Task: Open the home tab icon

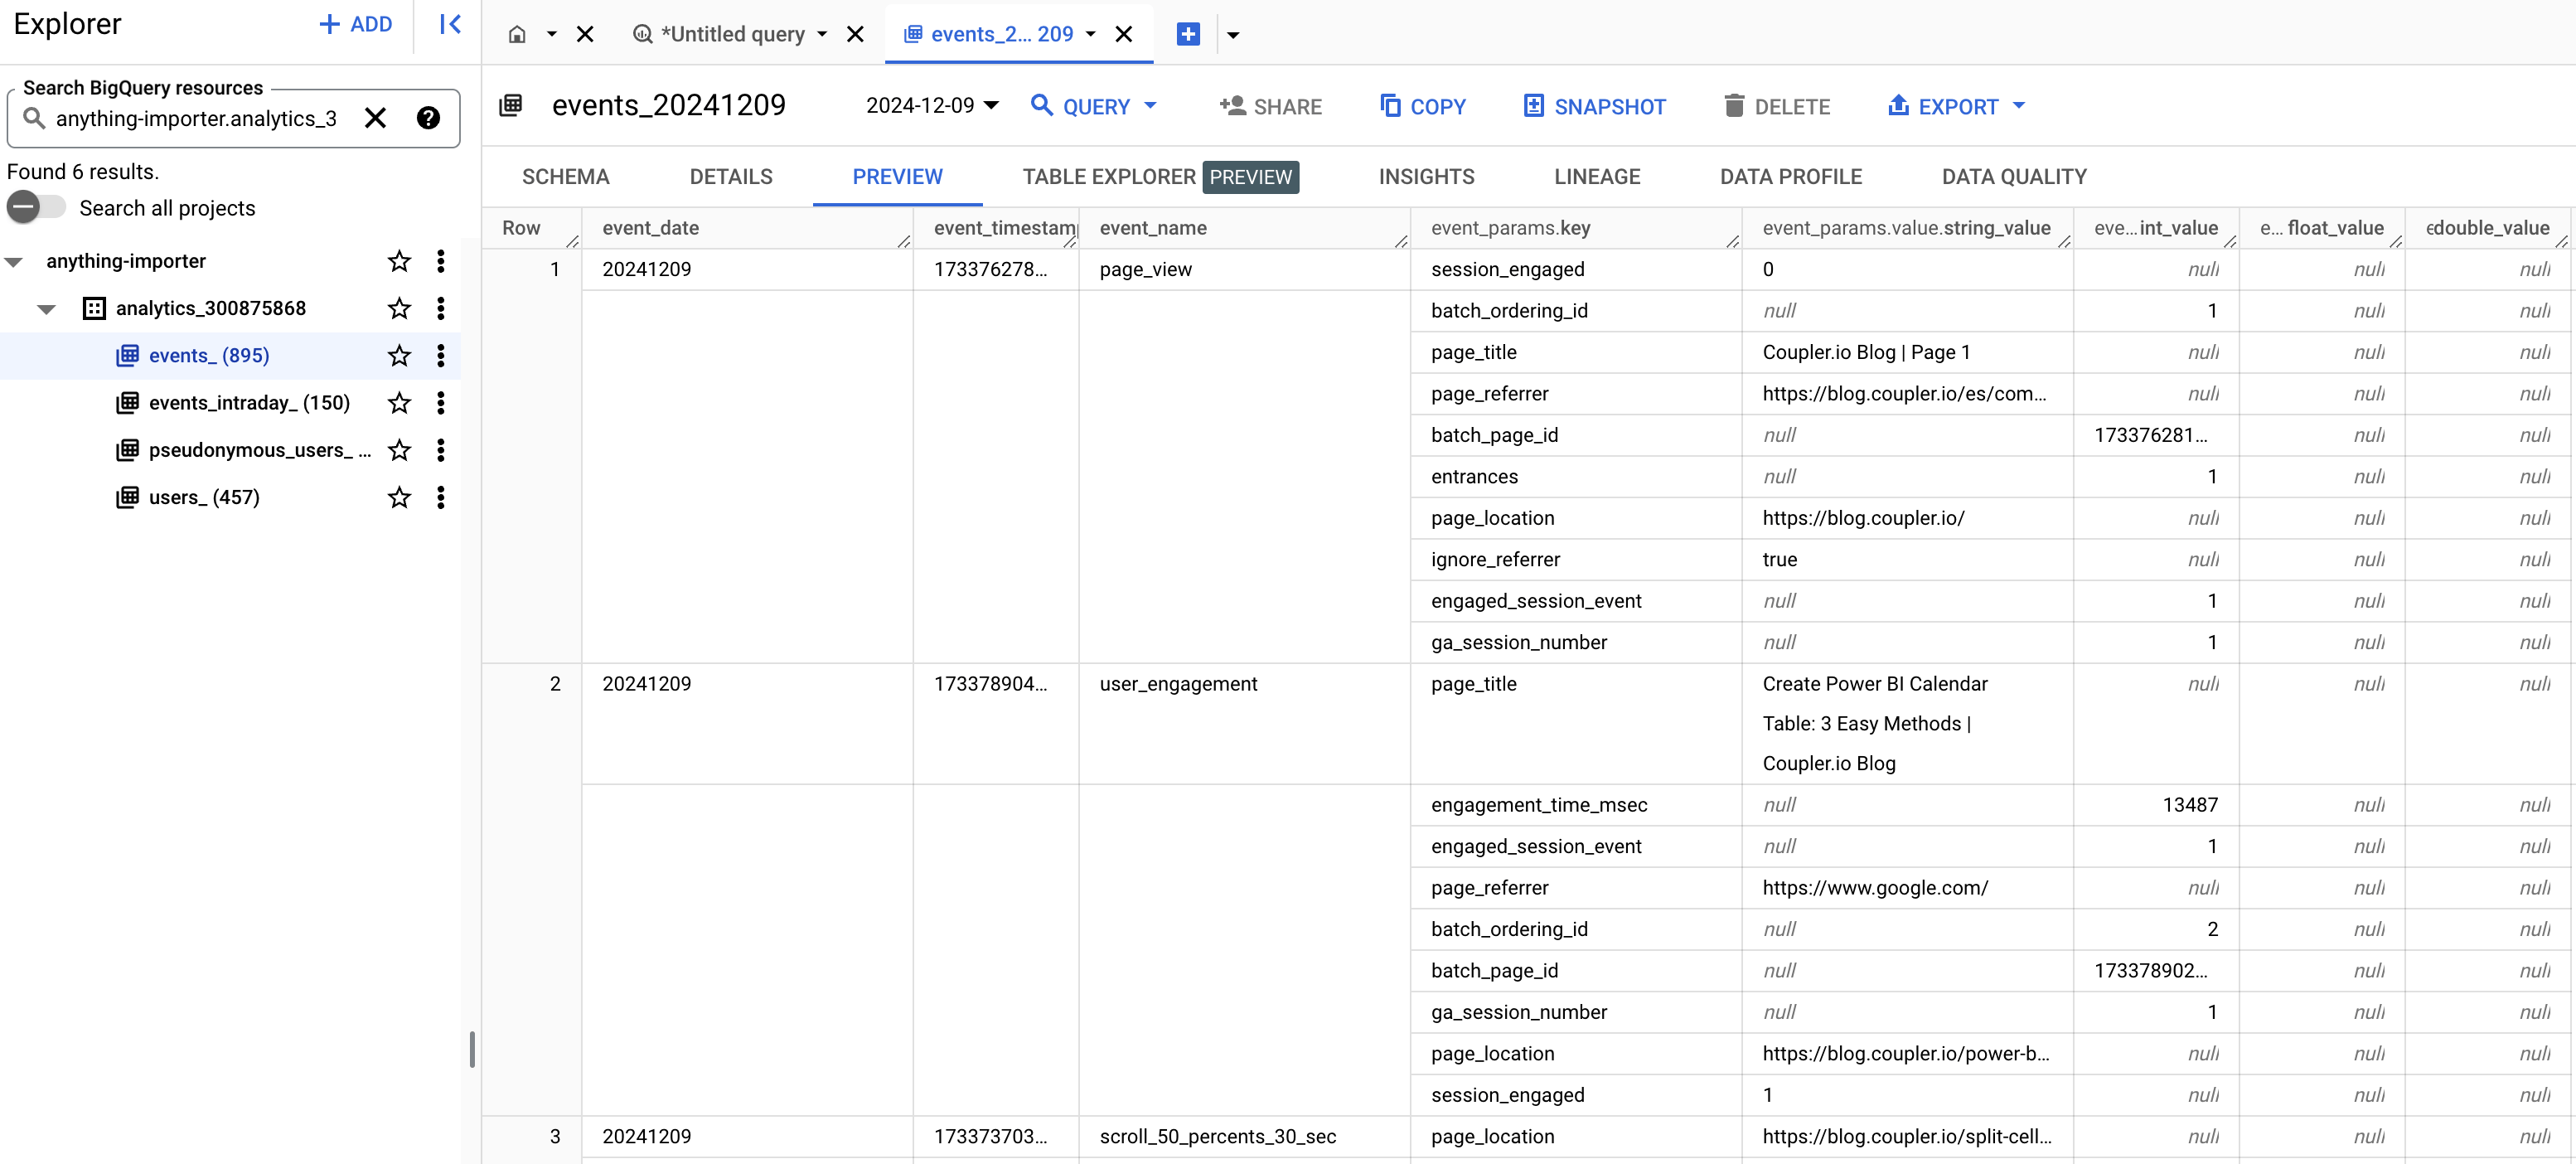Action: coord(517,35)
